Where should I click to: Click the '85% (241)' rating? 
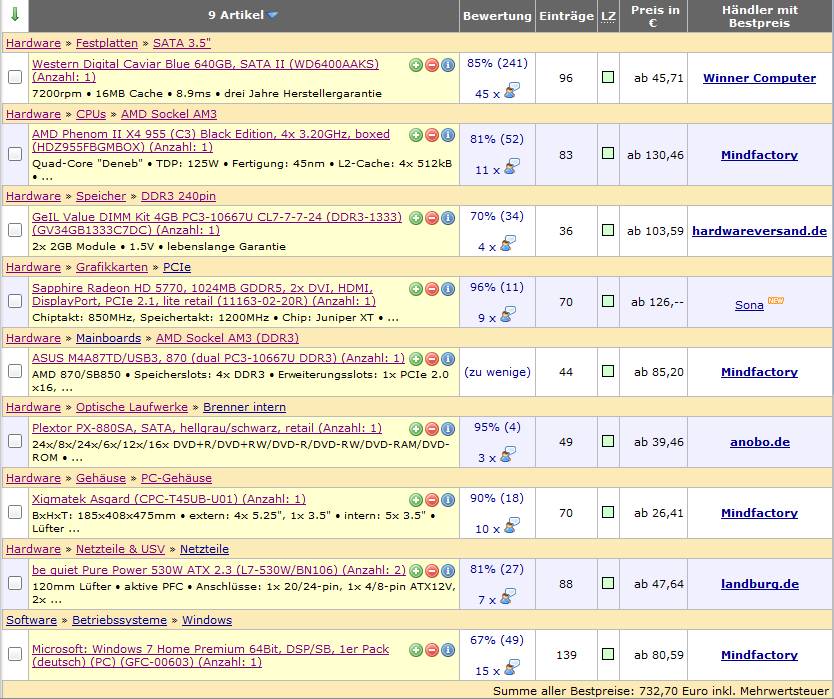click(497, 63)
